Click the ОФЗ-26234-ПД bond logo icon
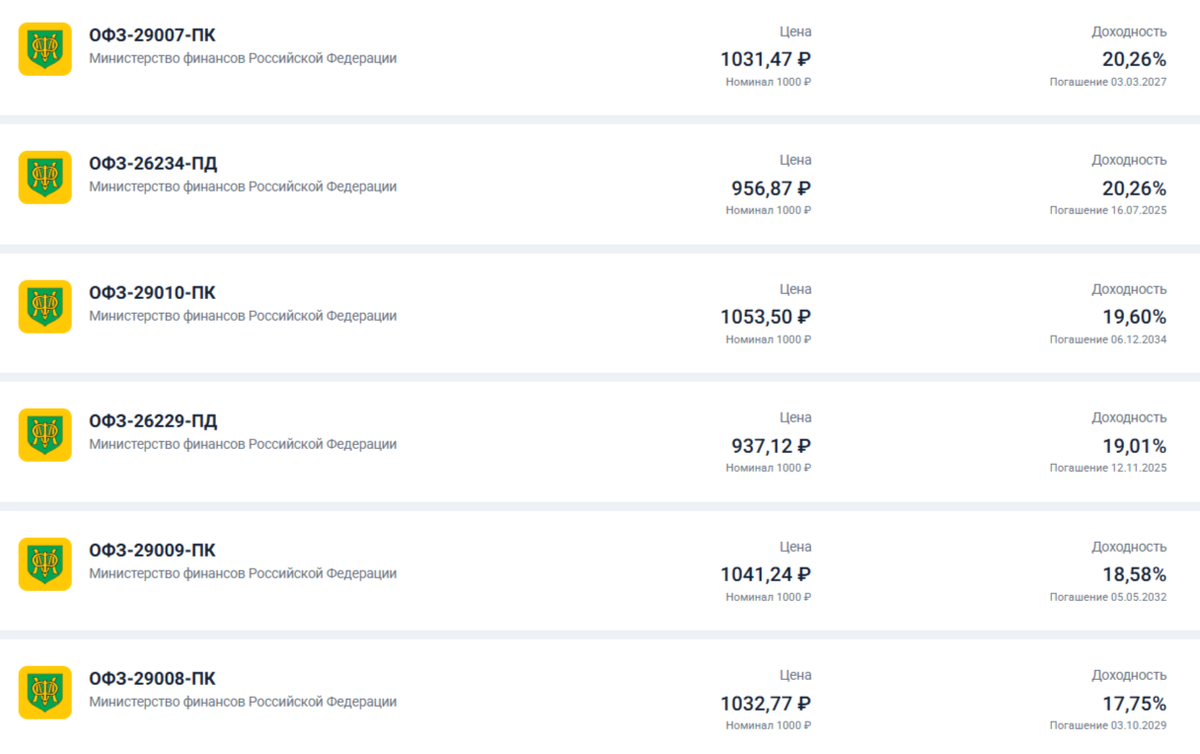The image size is (1200, 754). coord(45,177)
